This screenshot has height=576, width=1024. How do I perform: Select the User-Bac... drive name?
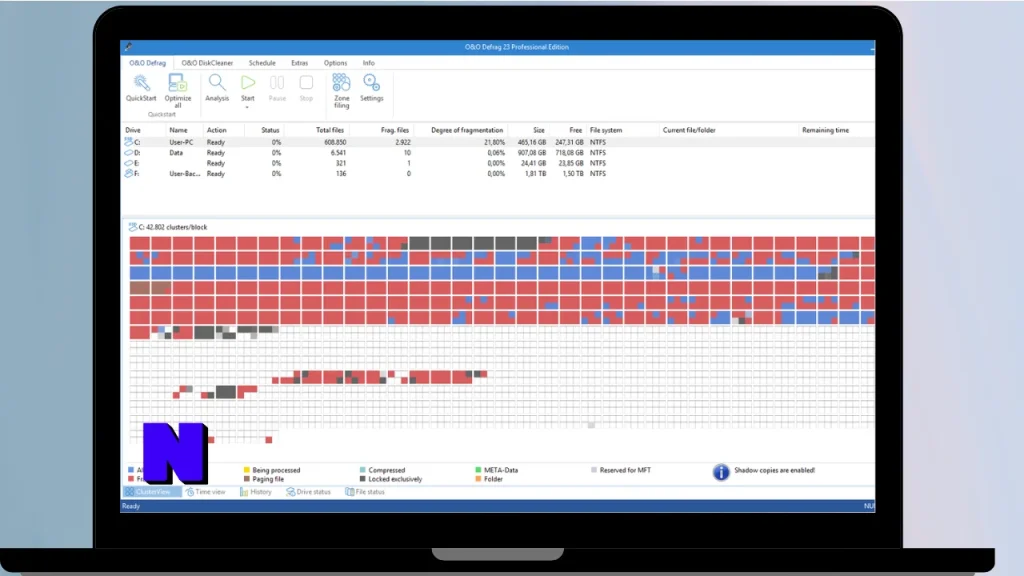pyautogui.click(x=184, y=174)
